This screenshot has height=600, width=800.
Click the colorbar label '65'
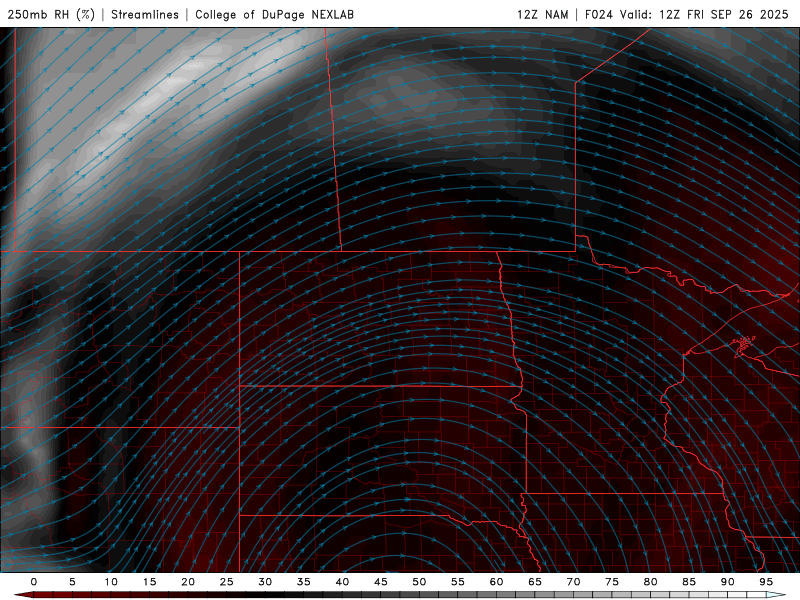point(535,582)
